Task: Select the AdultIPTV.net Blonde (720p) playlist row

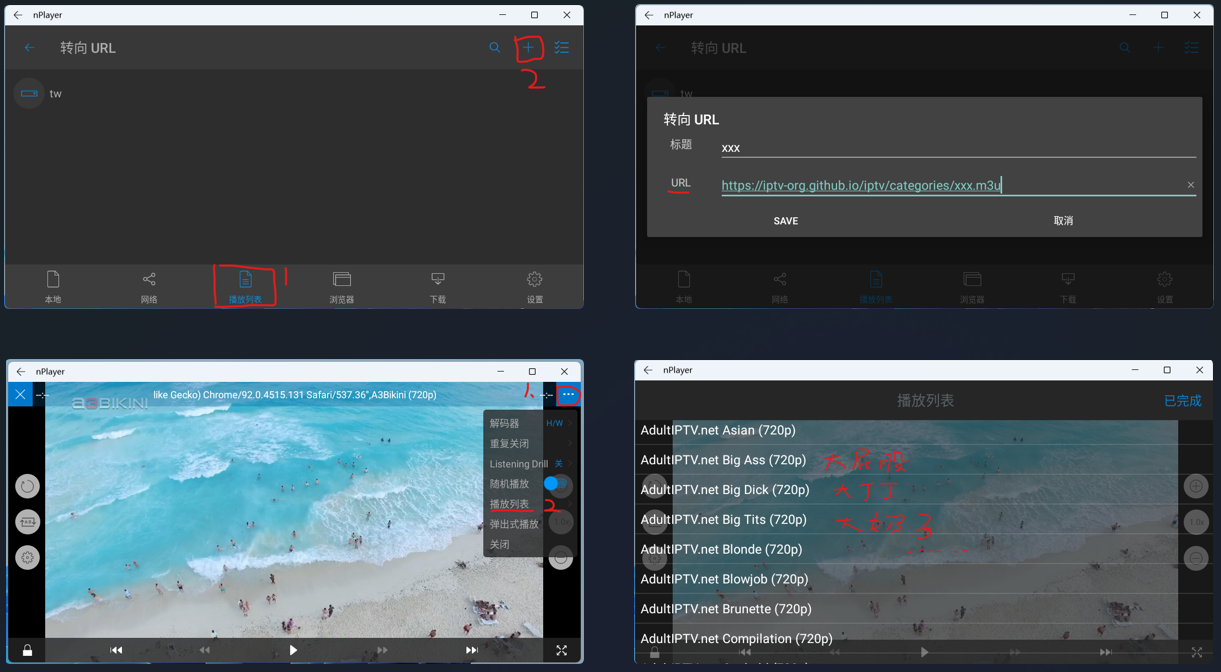Action: tap(923, 549)
